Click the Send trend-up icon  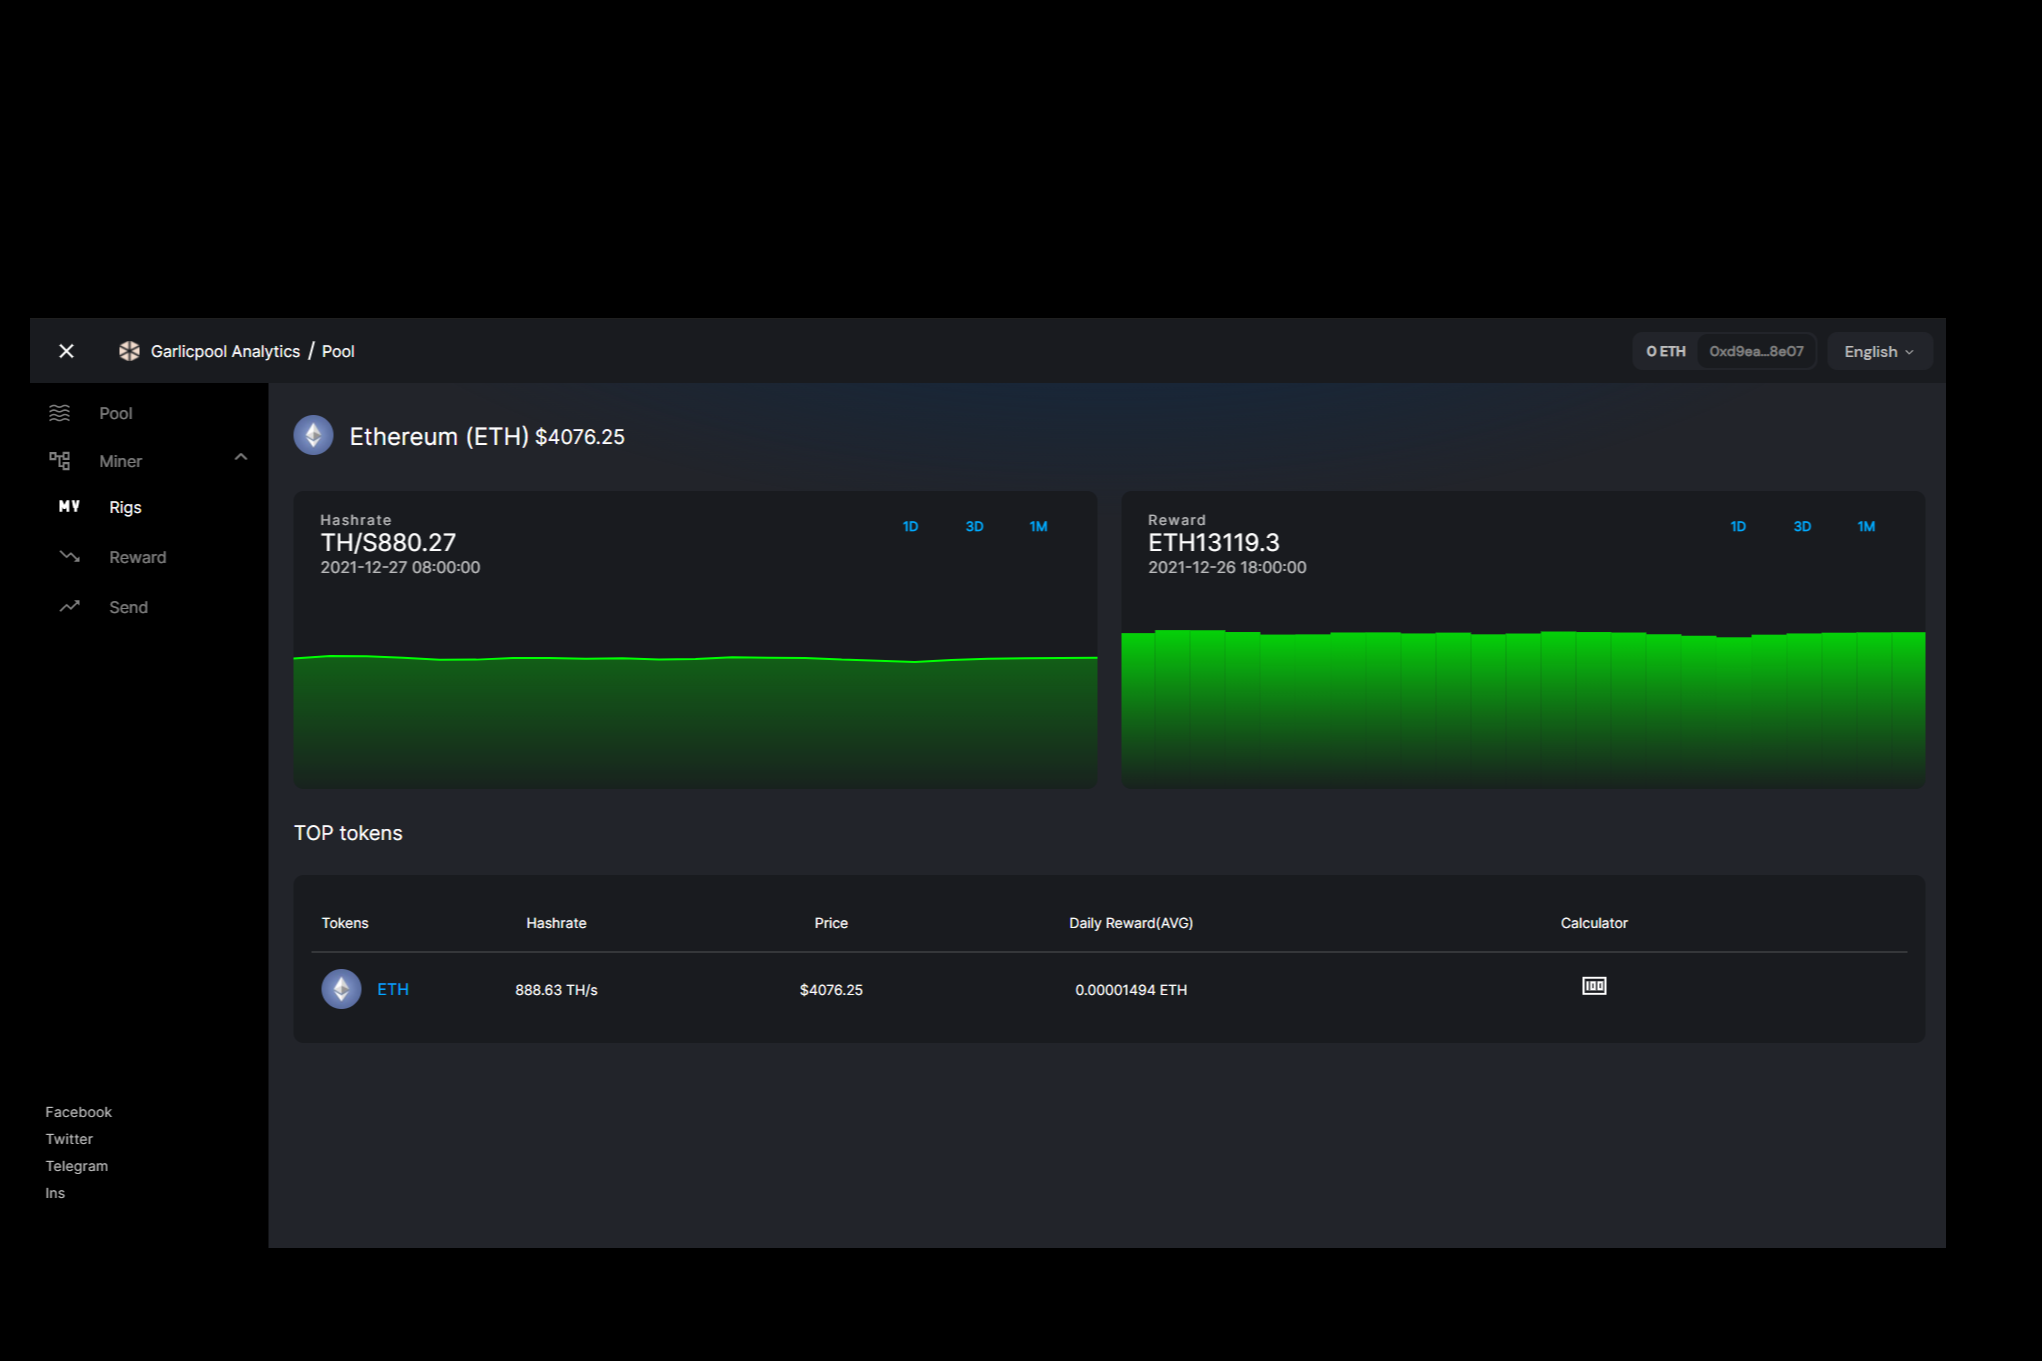pos(69,607)
